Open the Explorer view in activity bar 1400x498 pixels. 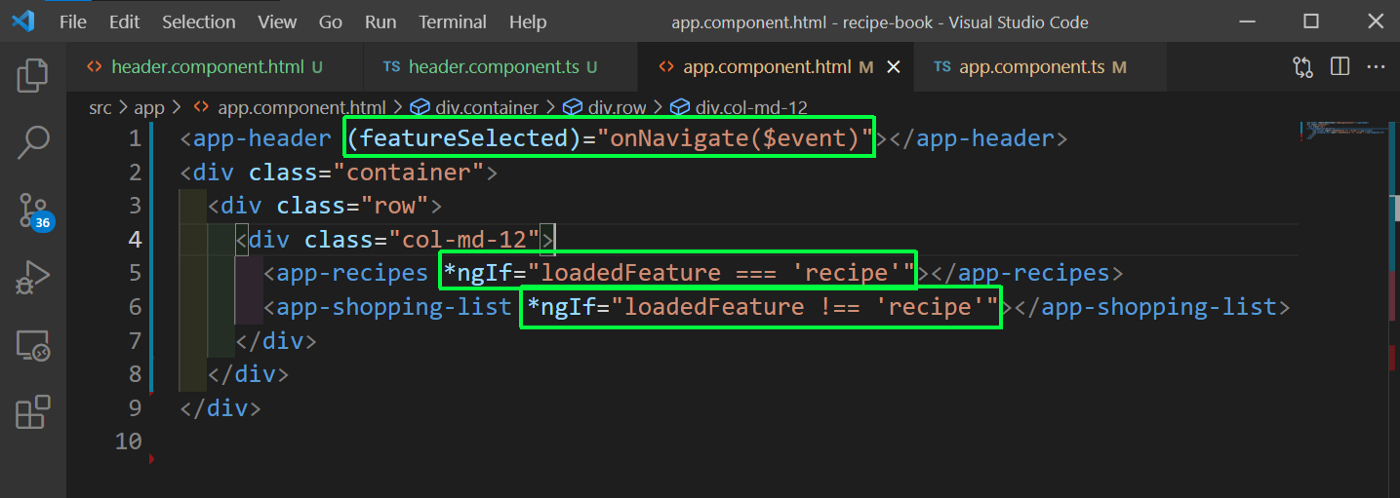tap(33, 77)
